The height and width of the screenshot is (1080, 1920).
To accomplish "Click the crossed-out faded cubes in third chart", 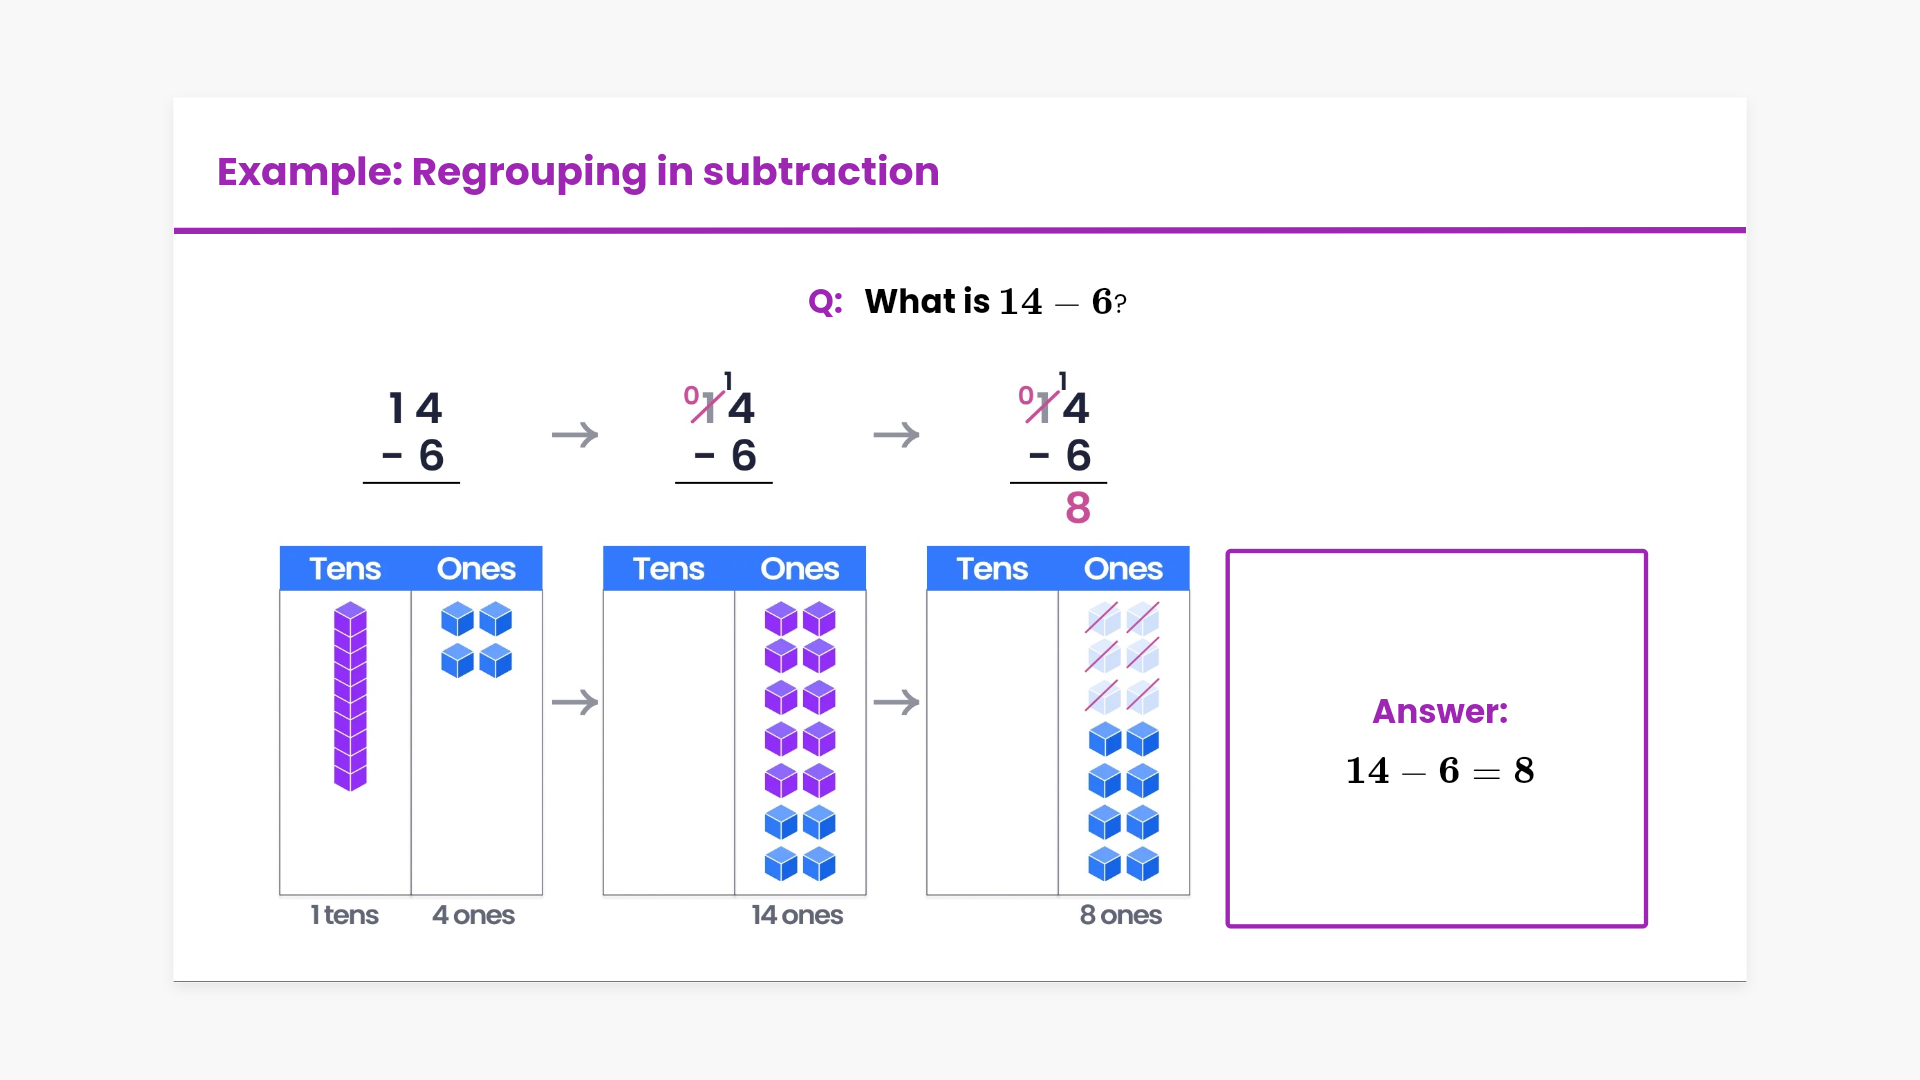I will coord(1122,657).
